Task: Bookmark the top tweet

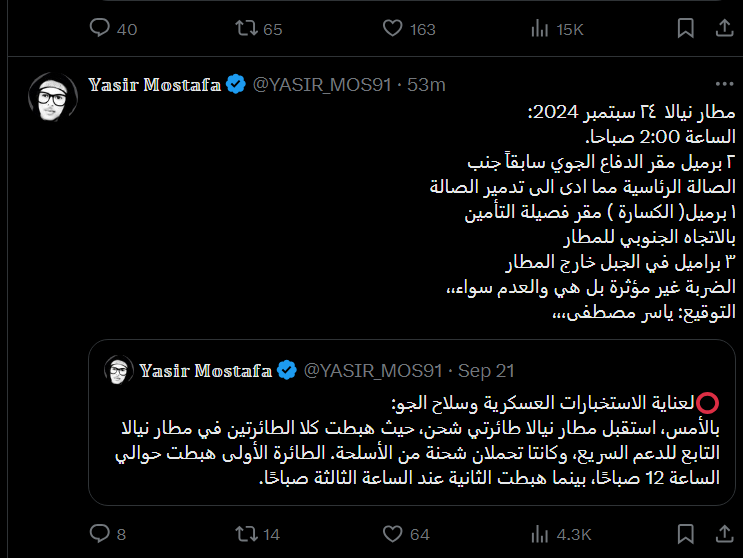Action: point(684,29)
